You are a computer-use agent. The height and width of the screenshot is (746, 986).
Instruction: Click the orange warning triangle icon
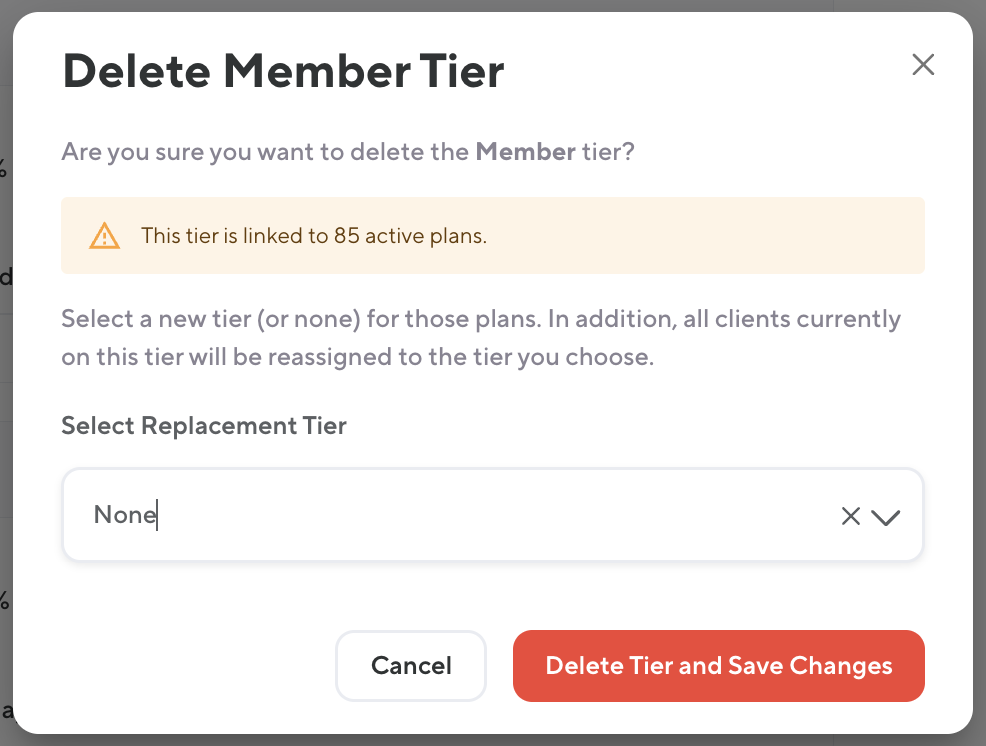pos(104,236)
